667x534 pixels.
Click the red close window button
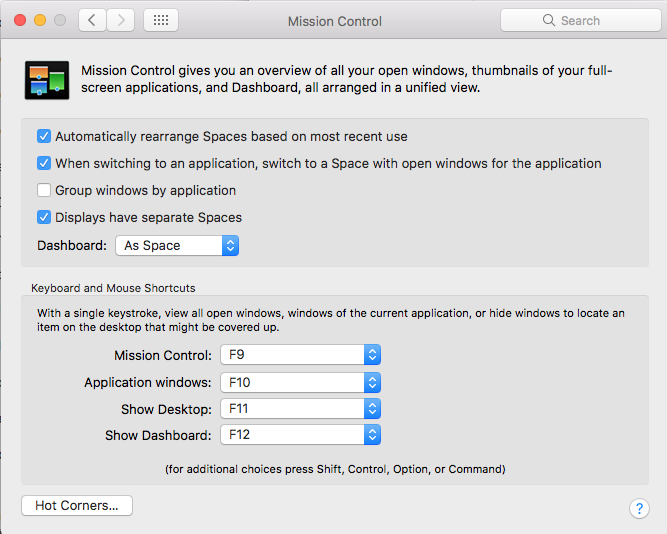pyautogui.click(x=20, y=20)
